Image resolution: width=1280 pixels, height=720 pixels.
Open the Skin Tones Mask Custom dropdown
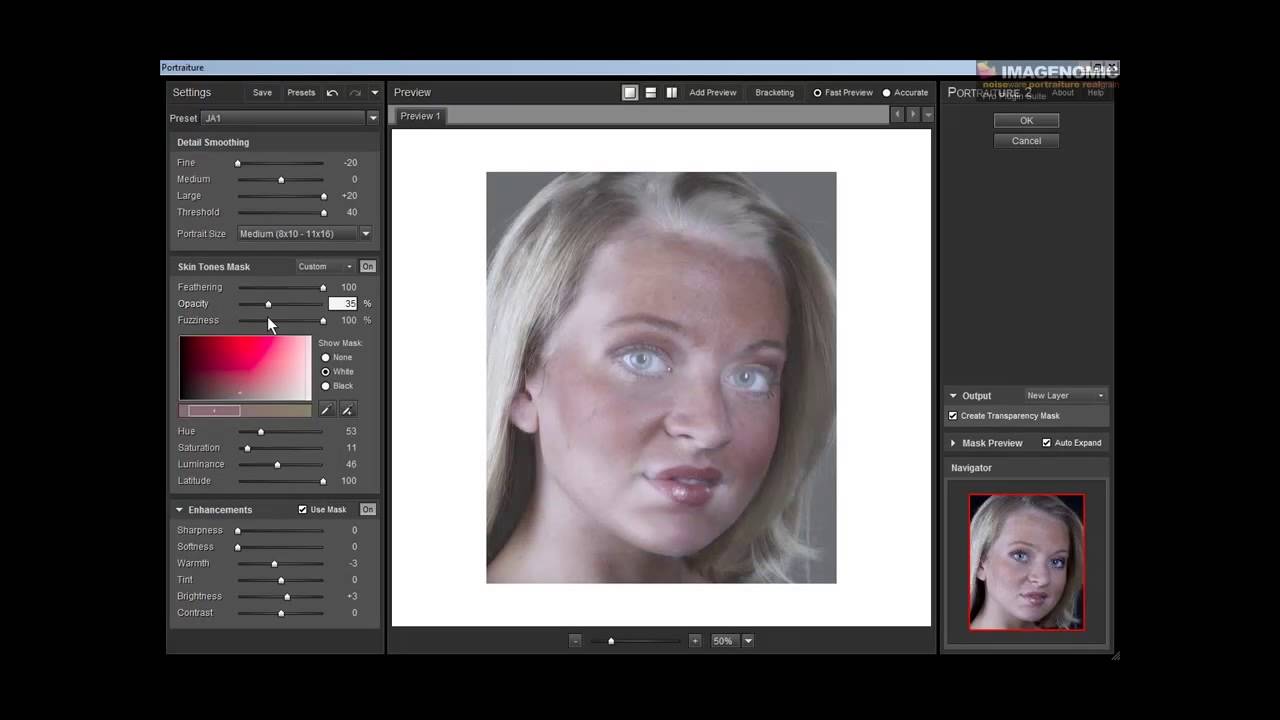pos(325,267)
